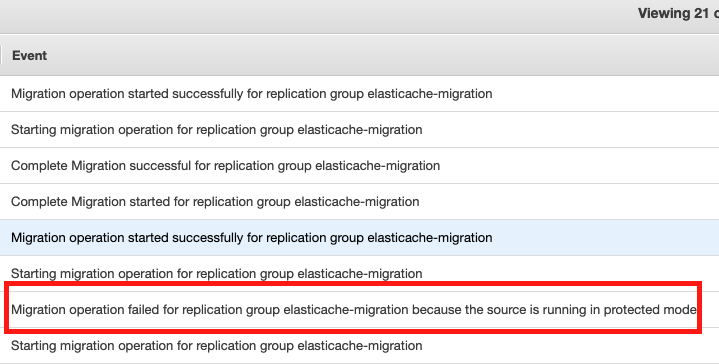Screen dimensions: 719x364
Task: Click the 'Viewing 21' count text
Action: point(678,13)
